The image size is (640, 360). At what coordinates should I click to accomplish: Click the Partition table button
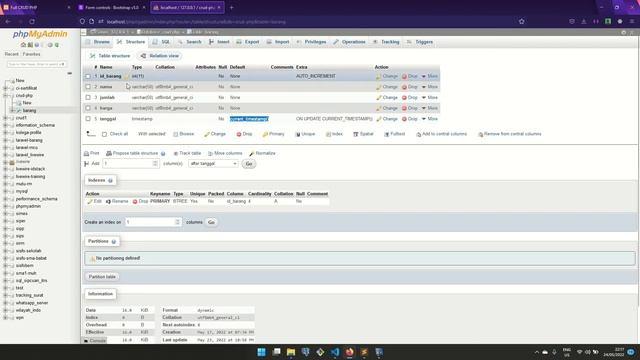(x=102, y=277)
